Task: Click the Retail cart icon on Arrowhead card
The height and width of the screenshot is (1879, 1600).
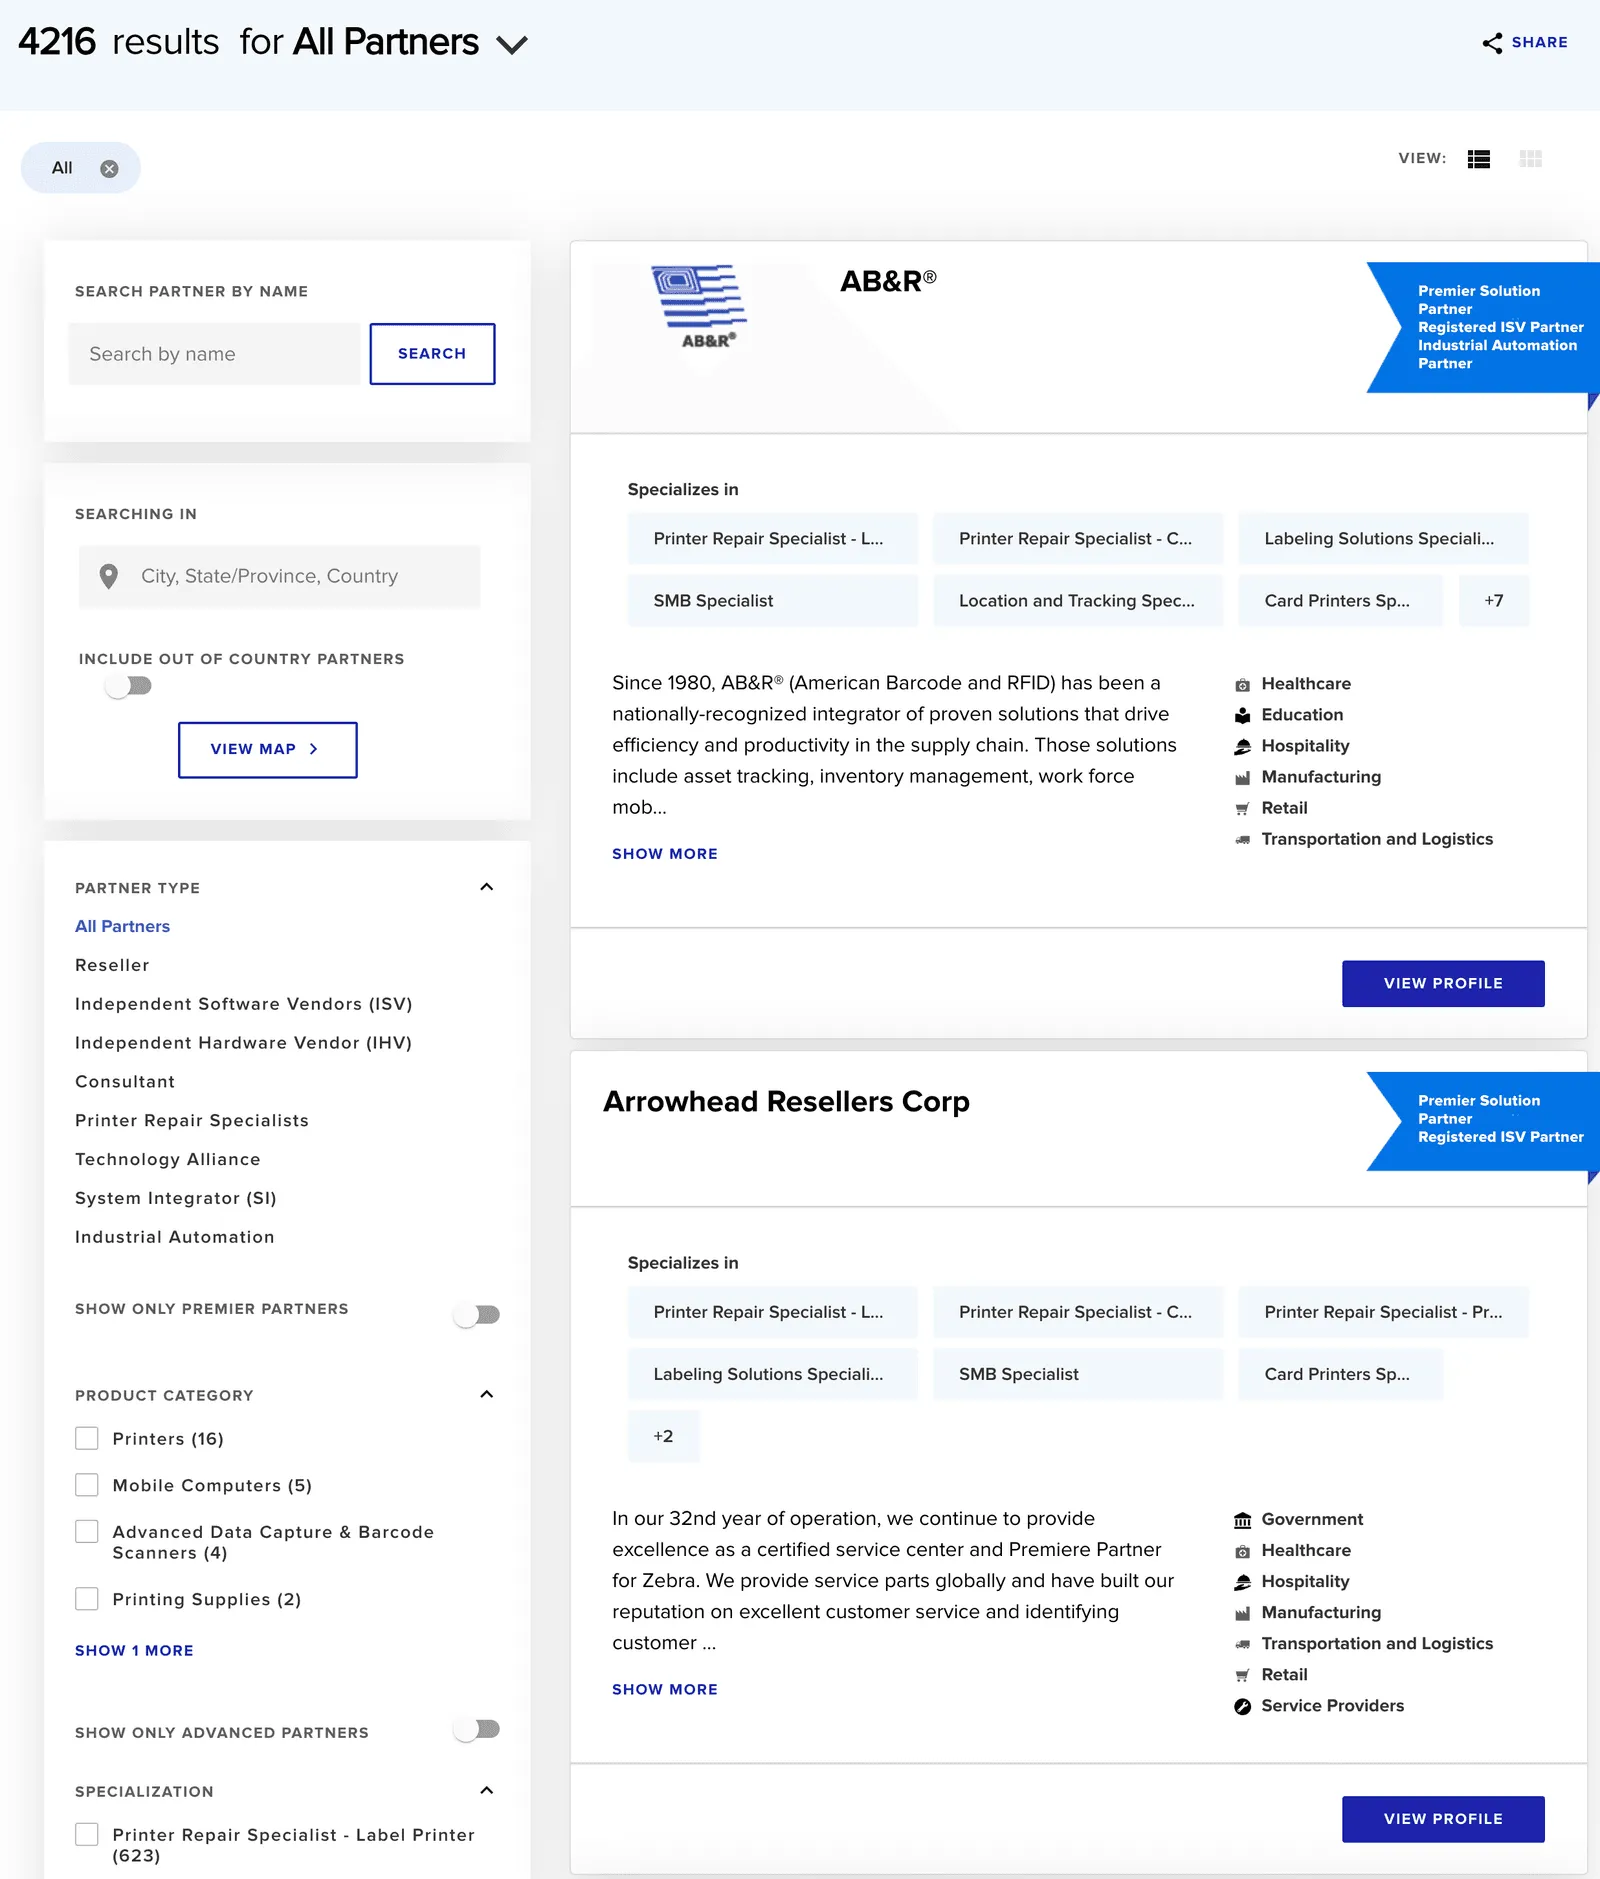Action: (x=1242, y=1676)
